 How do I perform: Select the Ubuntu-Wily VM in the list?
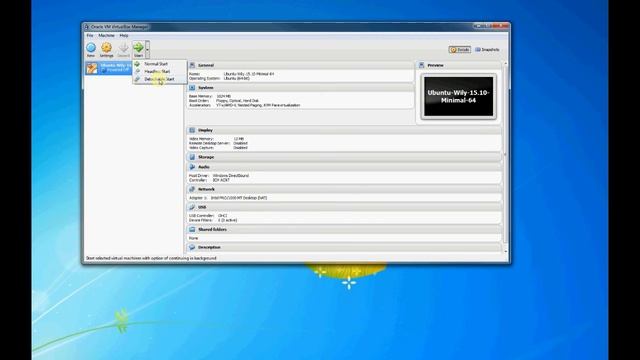pyautogui.click(x=109, y=67)
